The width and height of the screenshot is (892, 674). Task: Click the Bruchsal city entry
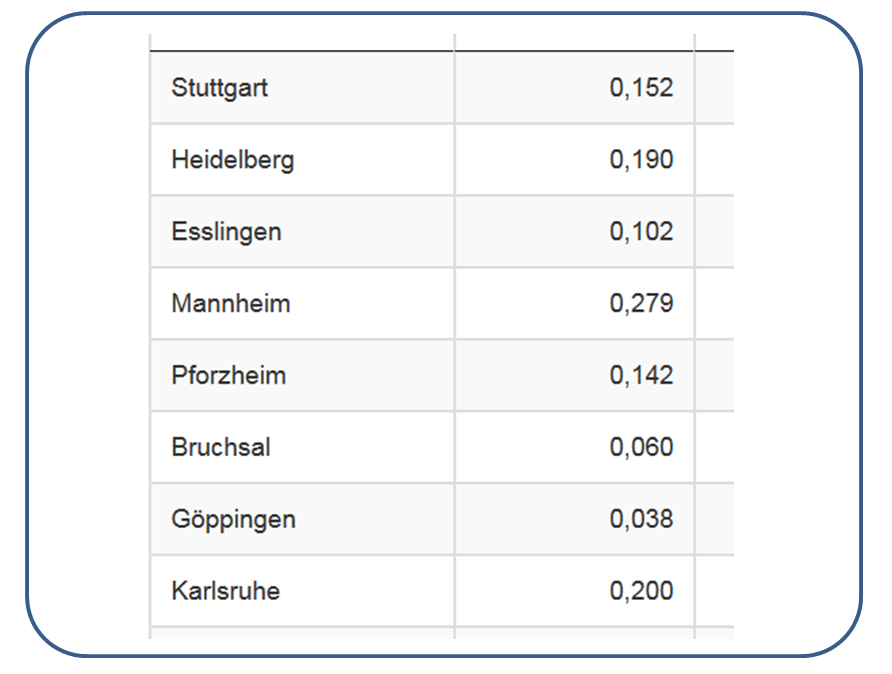[303, 448]
